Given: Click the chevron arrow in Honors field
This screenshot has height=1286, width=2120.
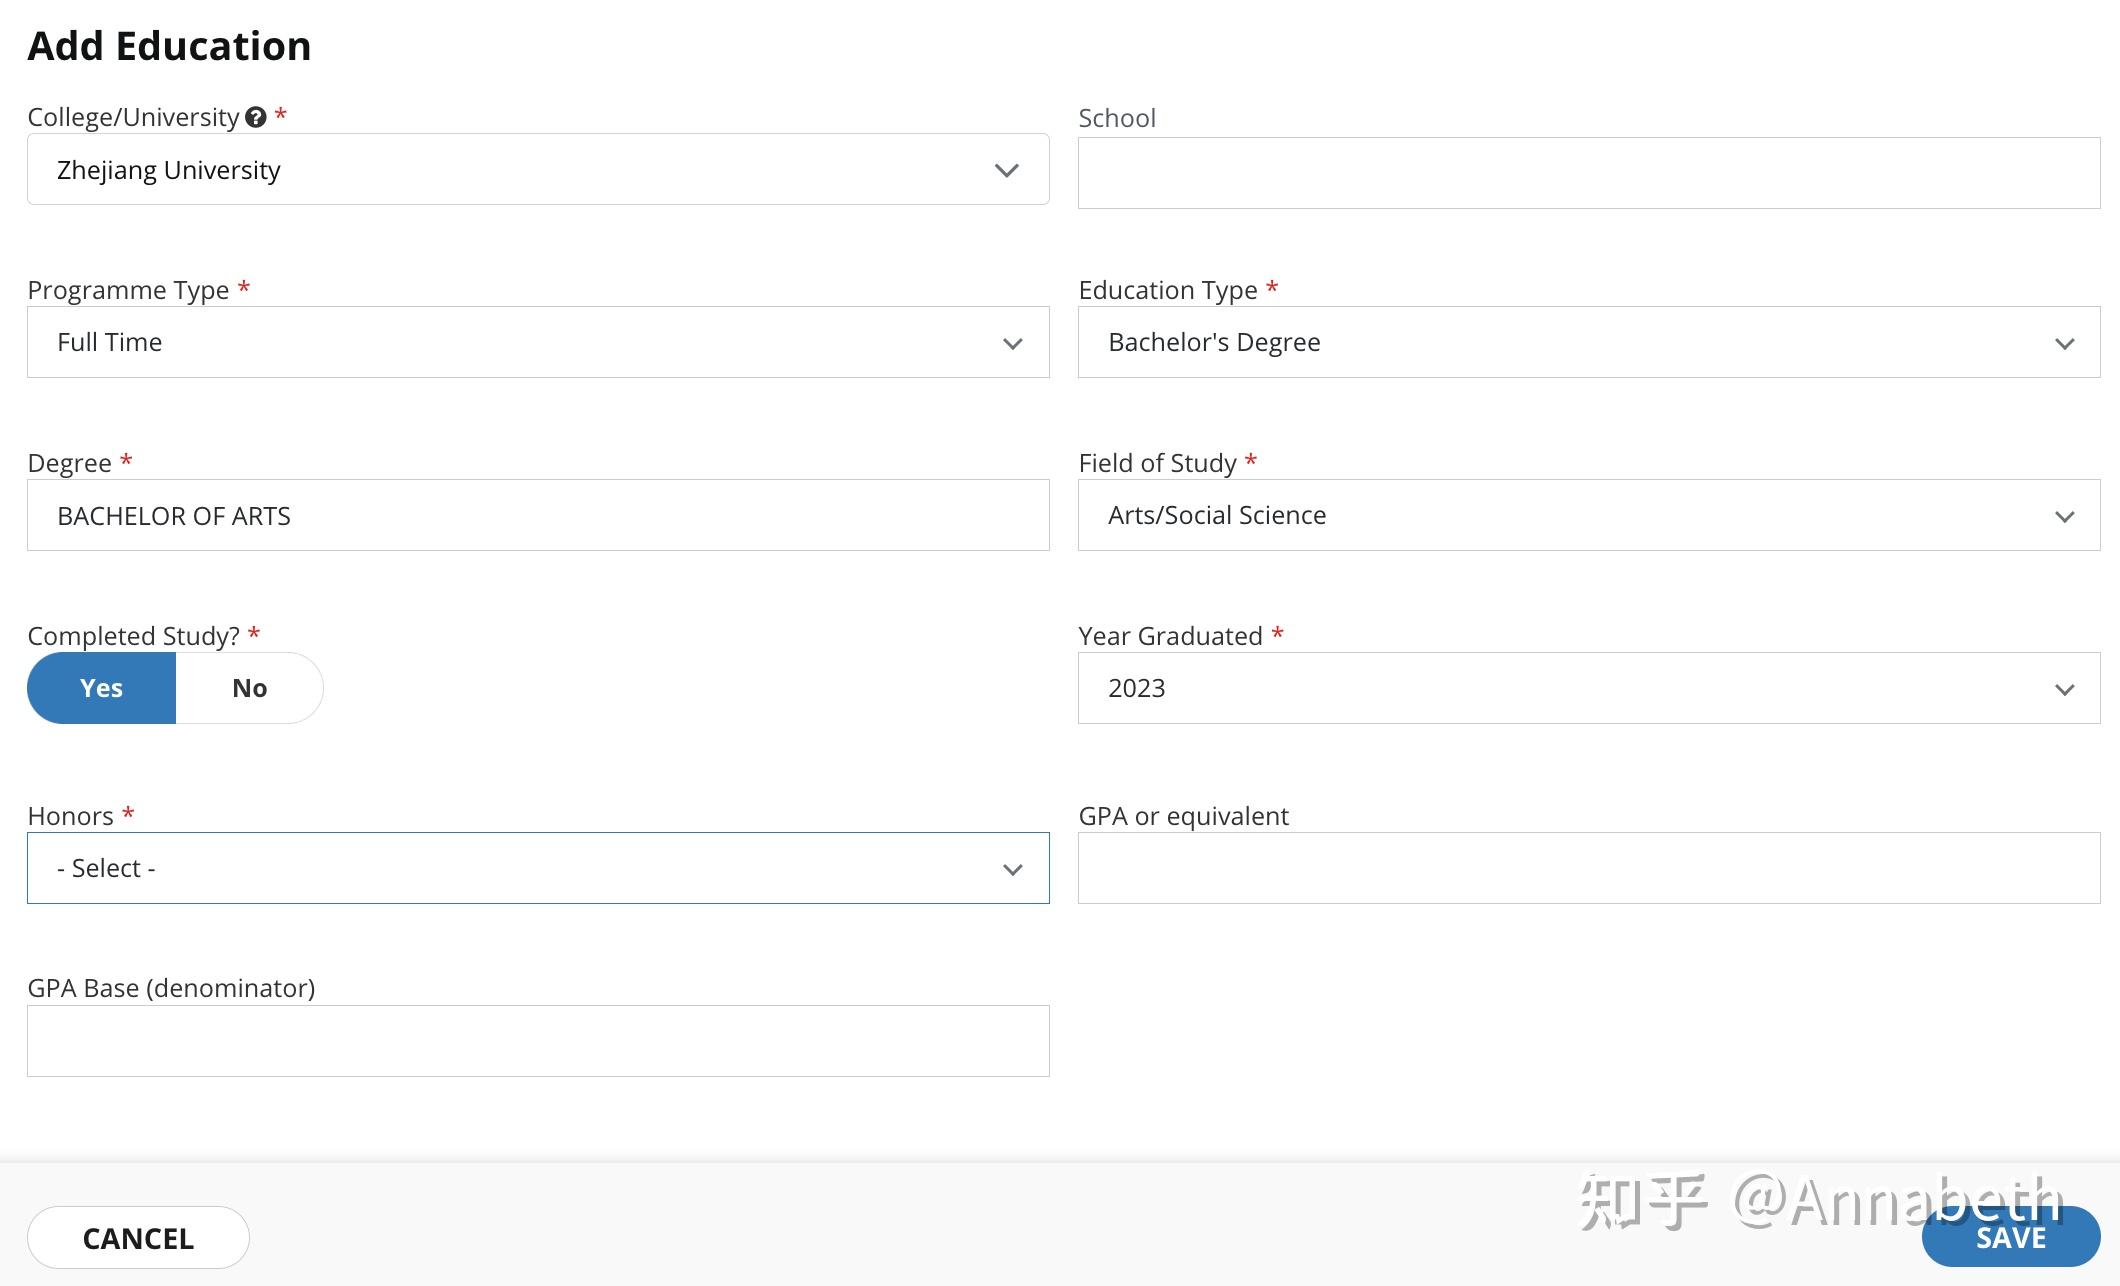Looking at the screenshot, I should coord(1012,870).
